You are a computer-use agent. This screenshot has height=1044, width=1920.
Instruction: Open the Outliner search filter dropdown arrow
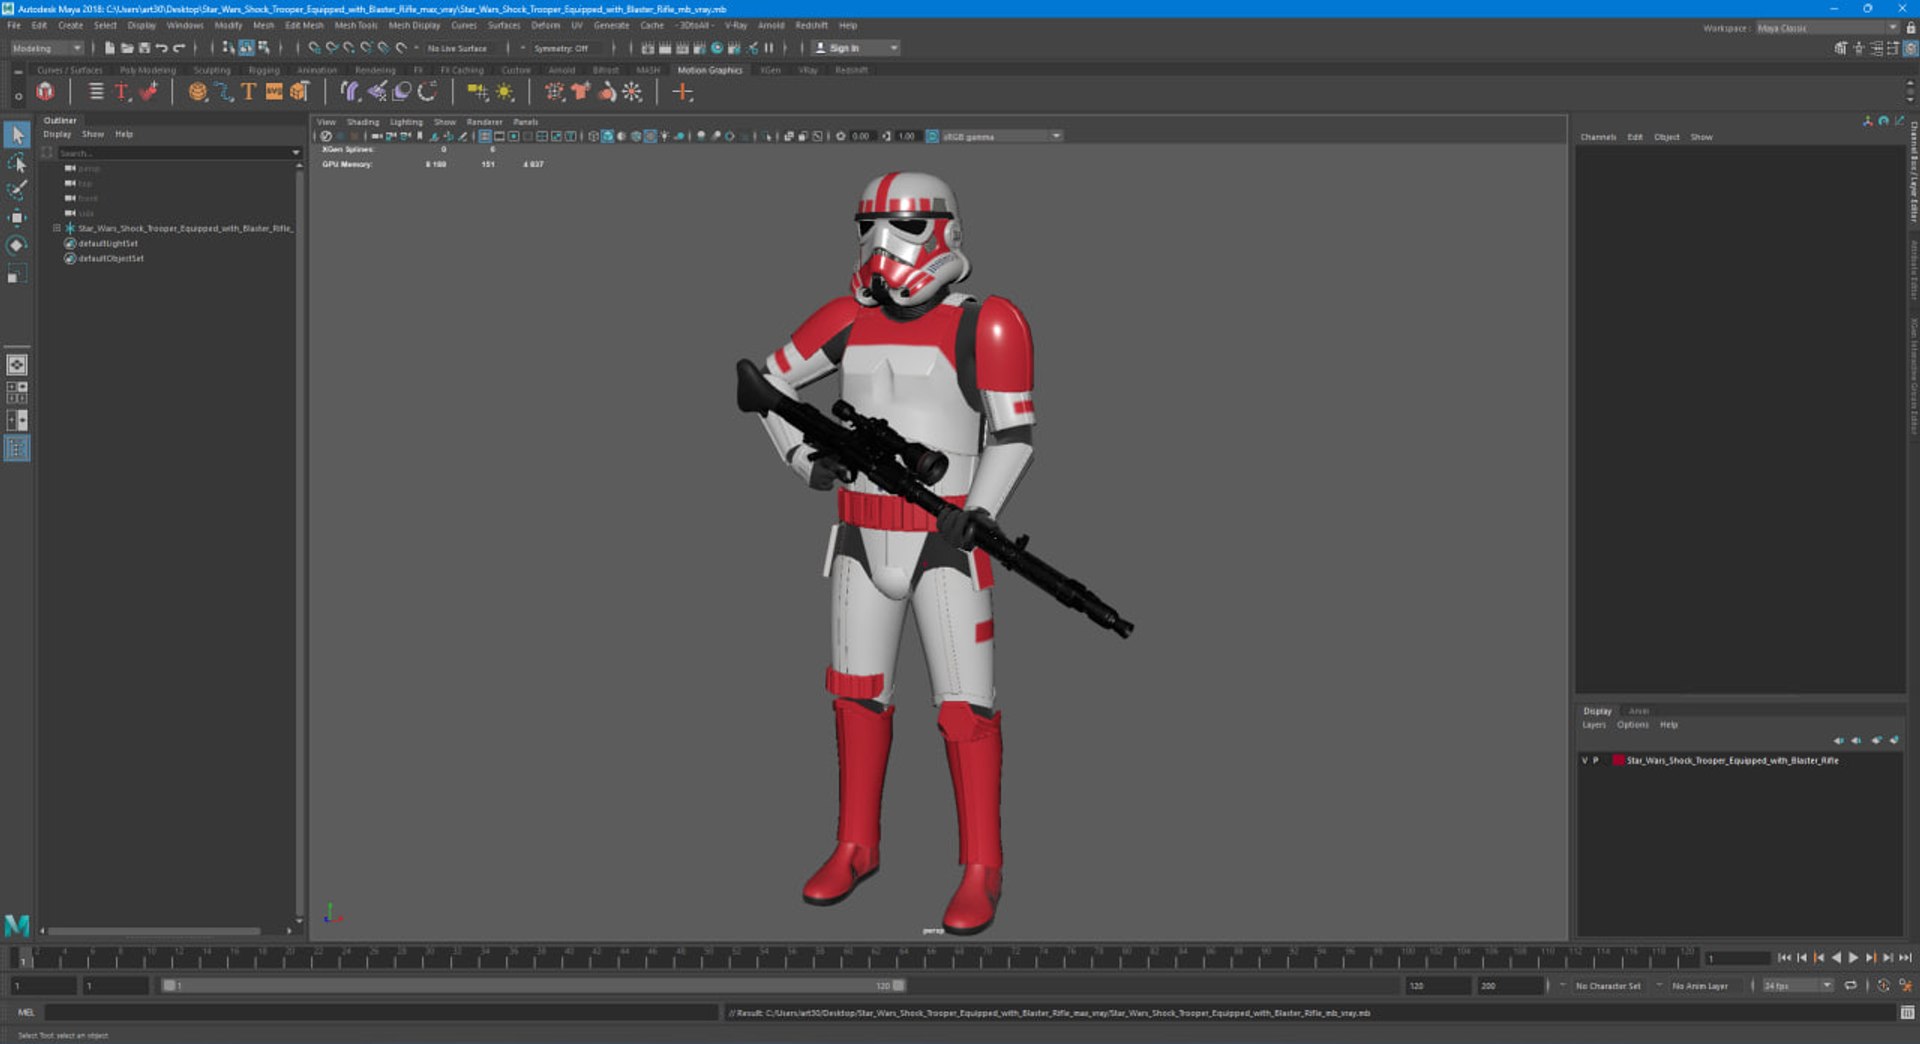(295, 153)
